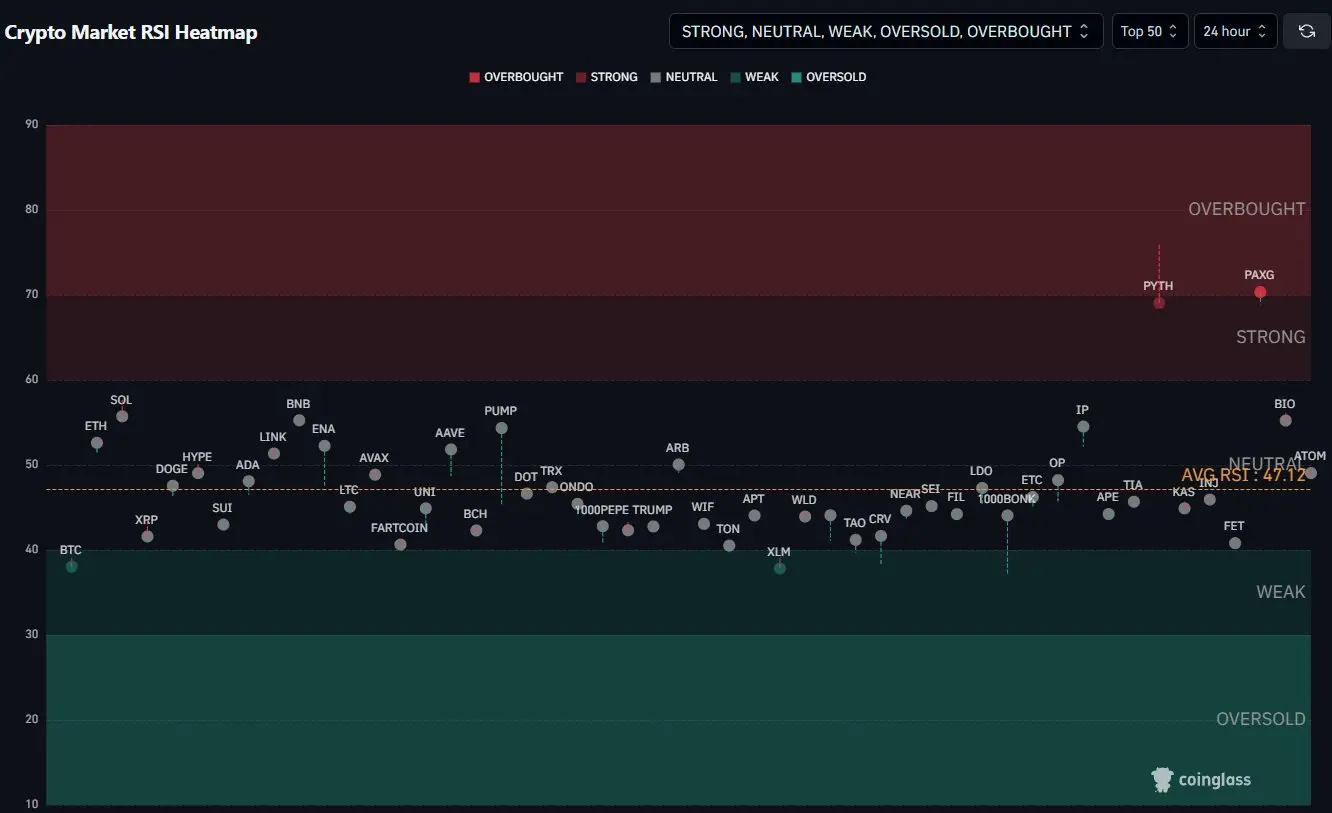Click the BTC data point

coord(71,567)
